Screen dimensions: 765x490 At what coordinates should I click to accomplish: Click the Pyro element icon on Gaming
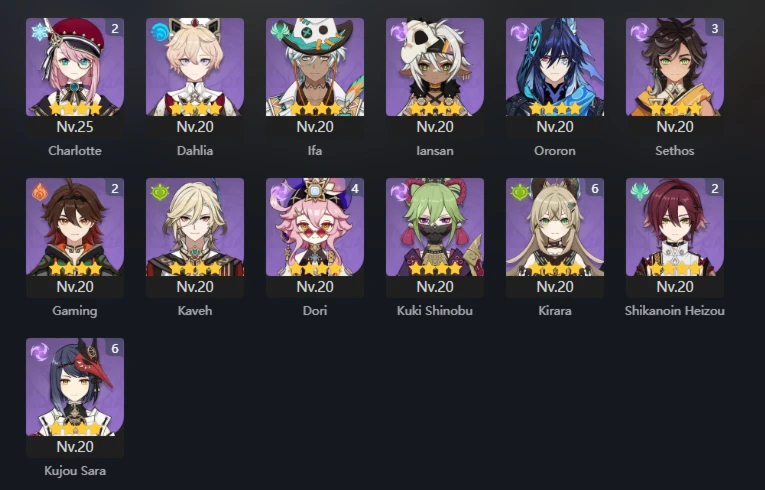point(40,192)
